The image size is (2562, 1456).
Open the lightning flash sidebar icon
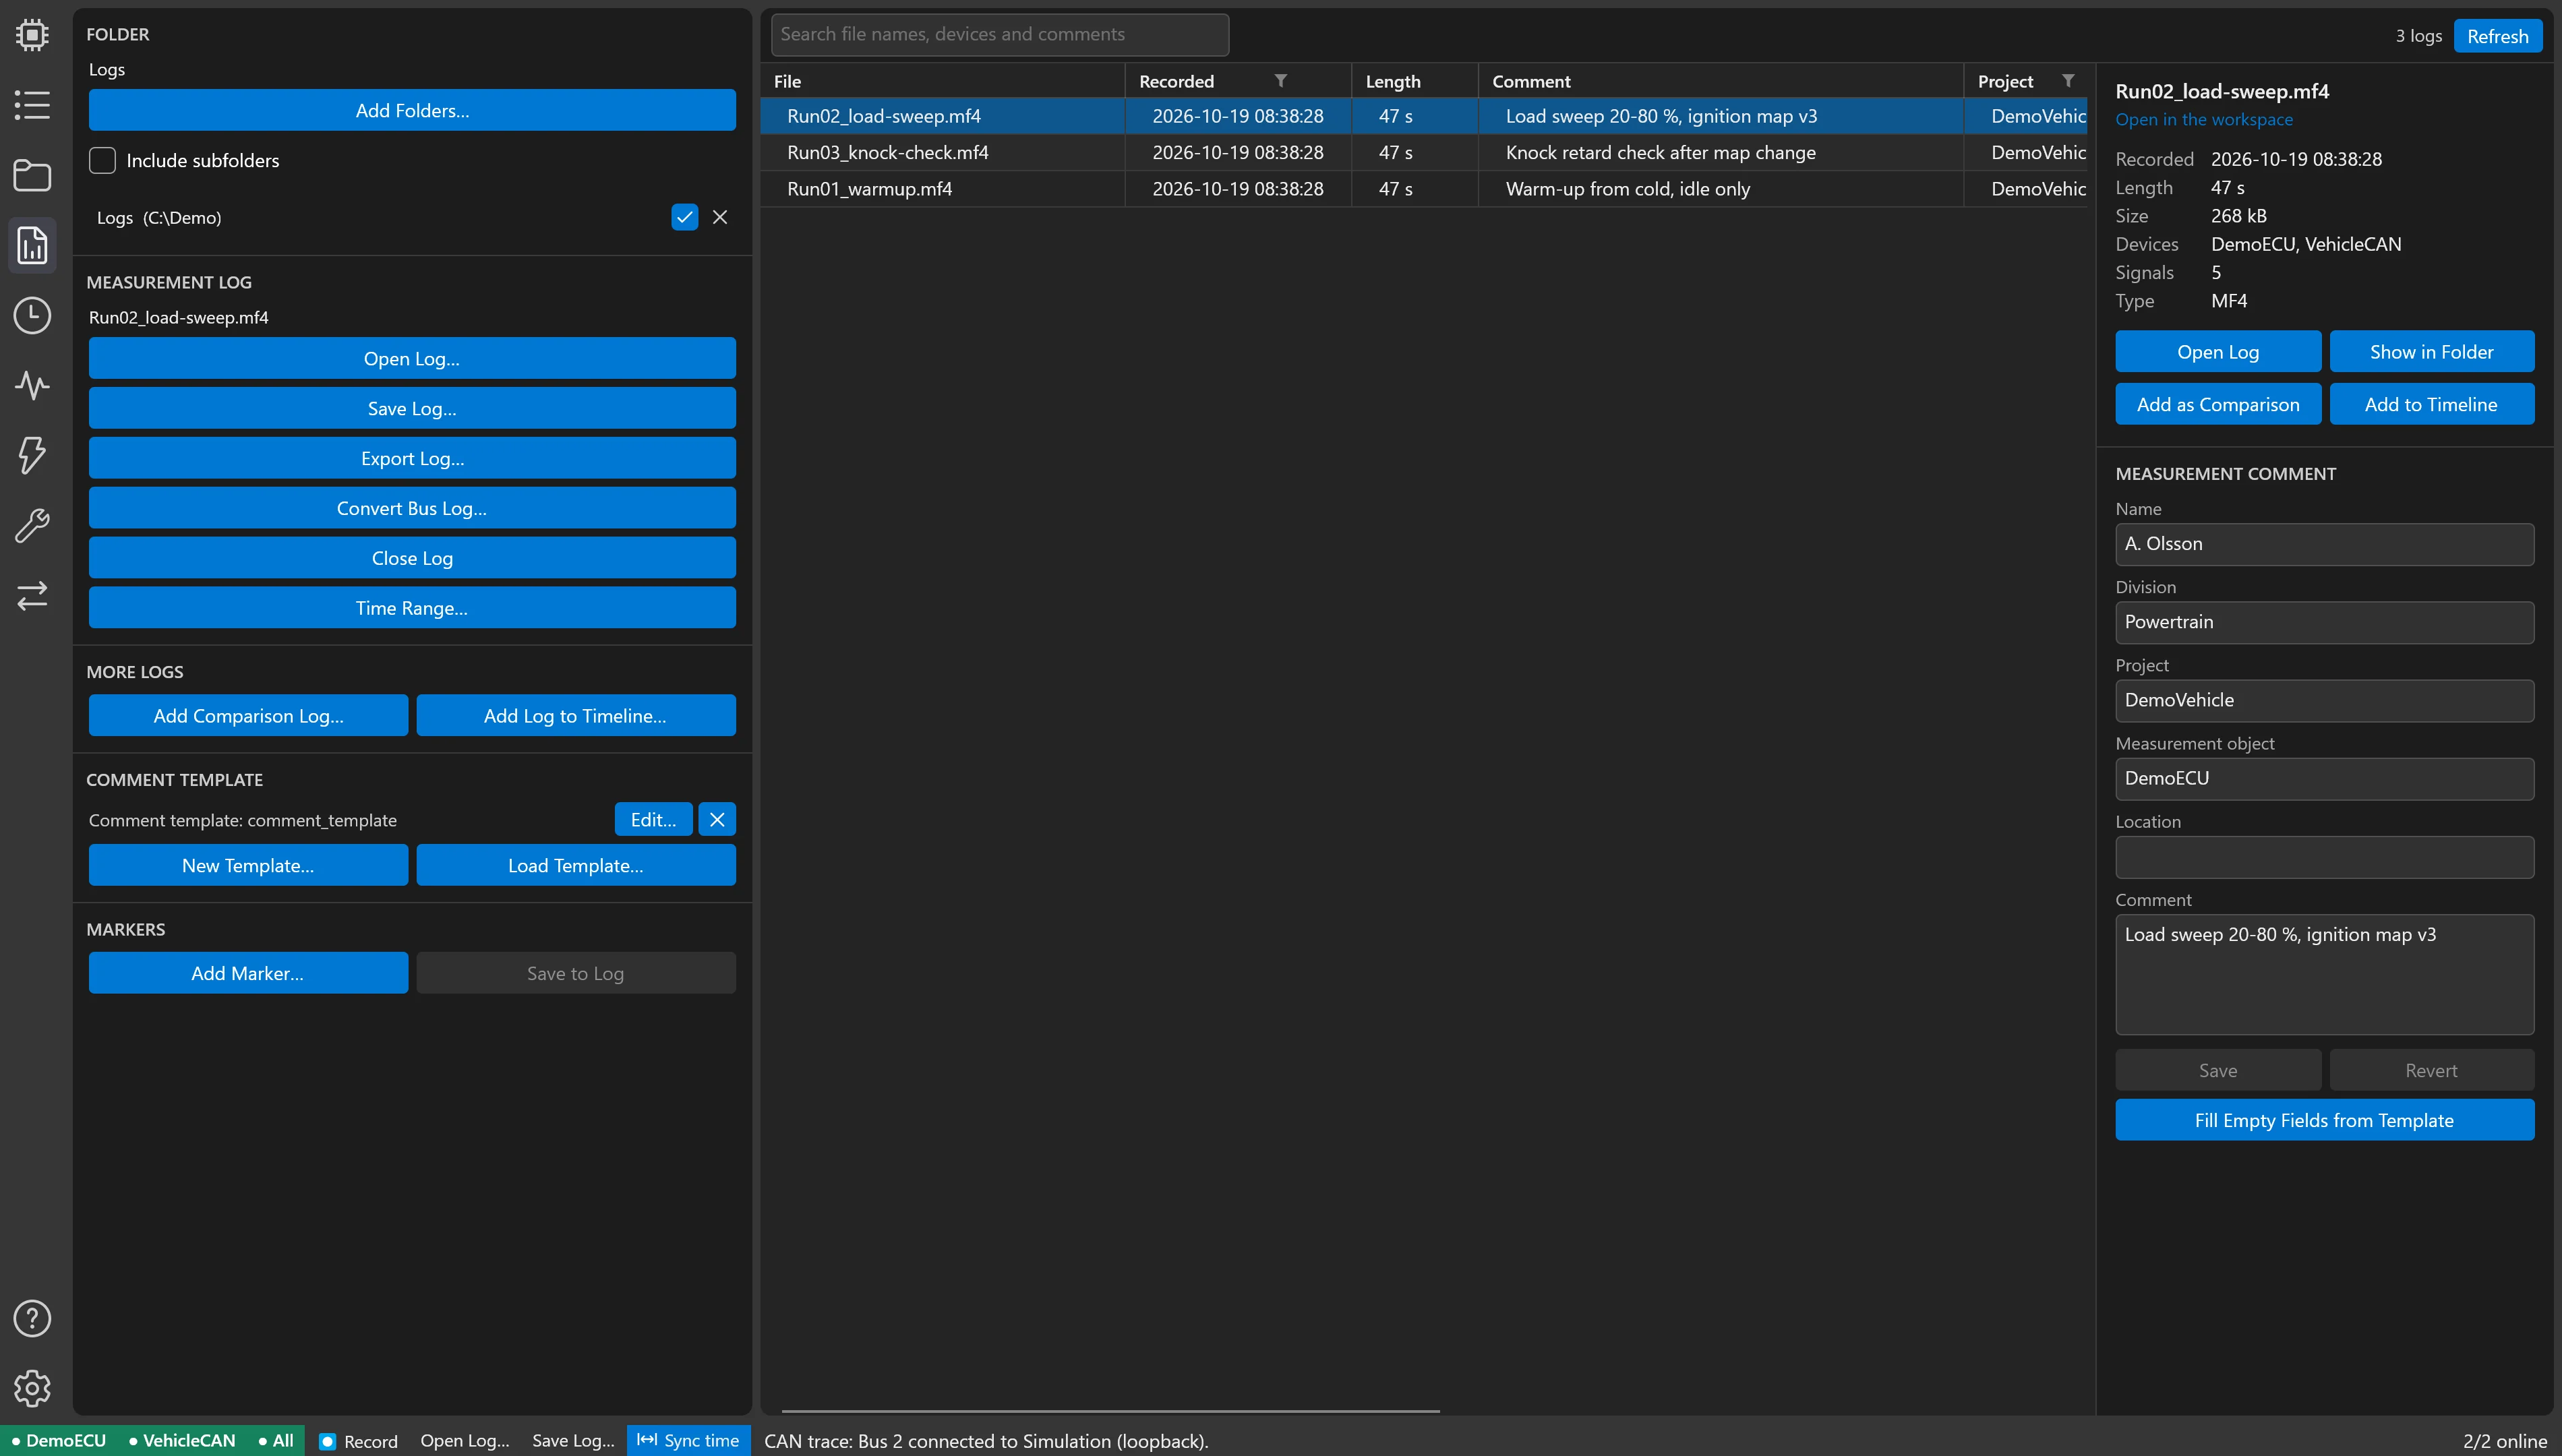(x=32, y=455)
